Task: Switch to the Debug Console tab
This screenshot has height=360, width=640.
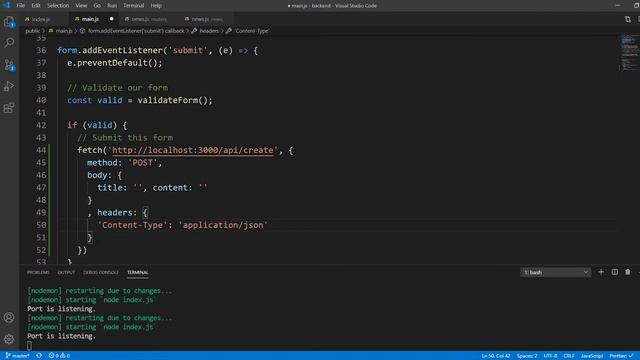Action: [x=101, y=272]
